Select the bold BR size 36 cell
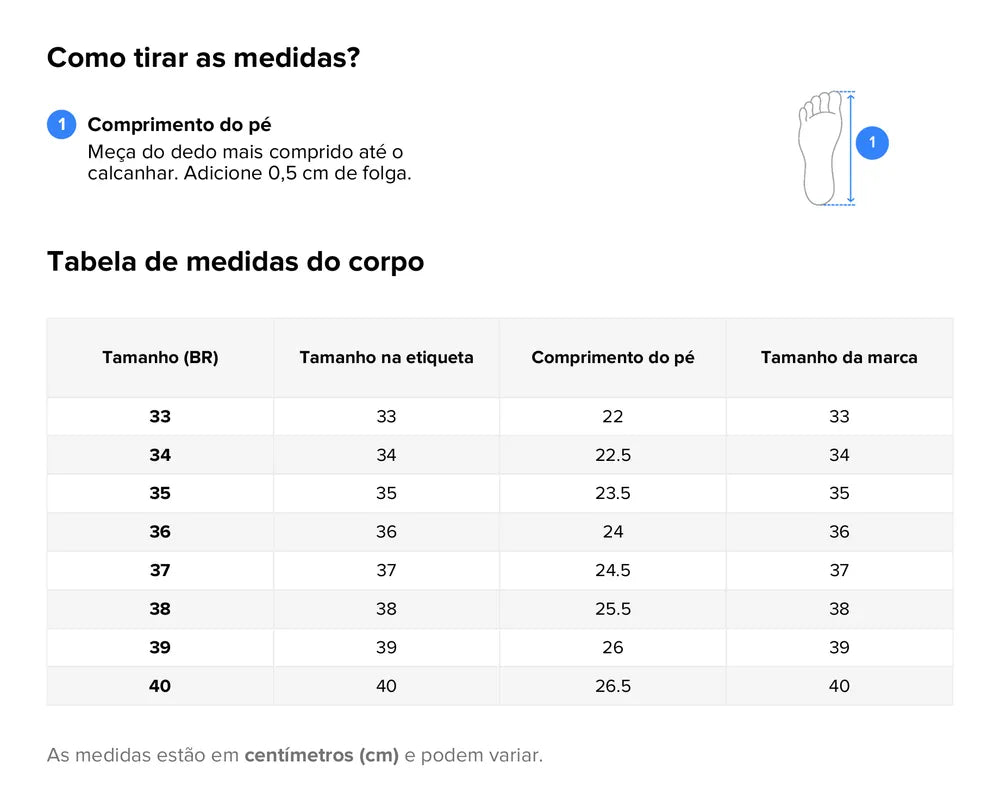1000x812 pixels. pyautogui.click(x=160, y=532)
